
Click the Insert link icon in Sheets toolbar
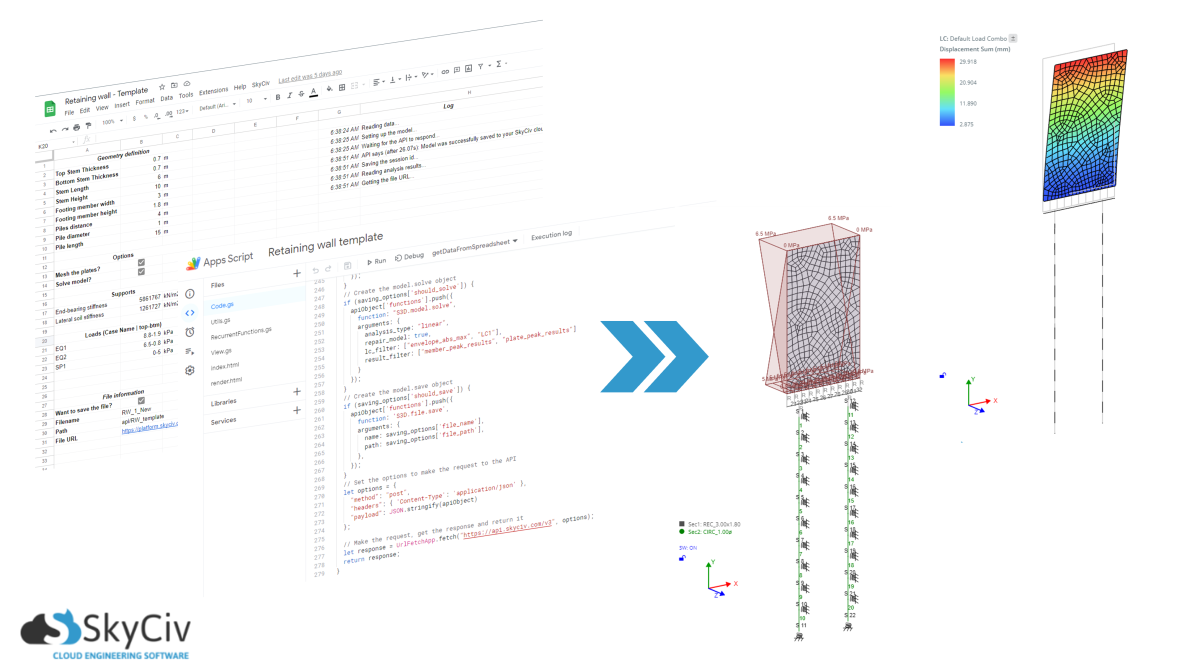[444, 72]
